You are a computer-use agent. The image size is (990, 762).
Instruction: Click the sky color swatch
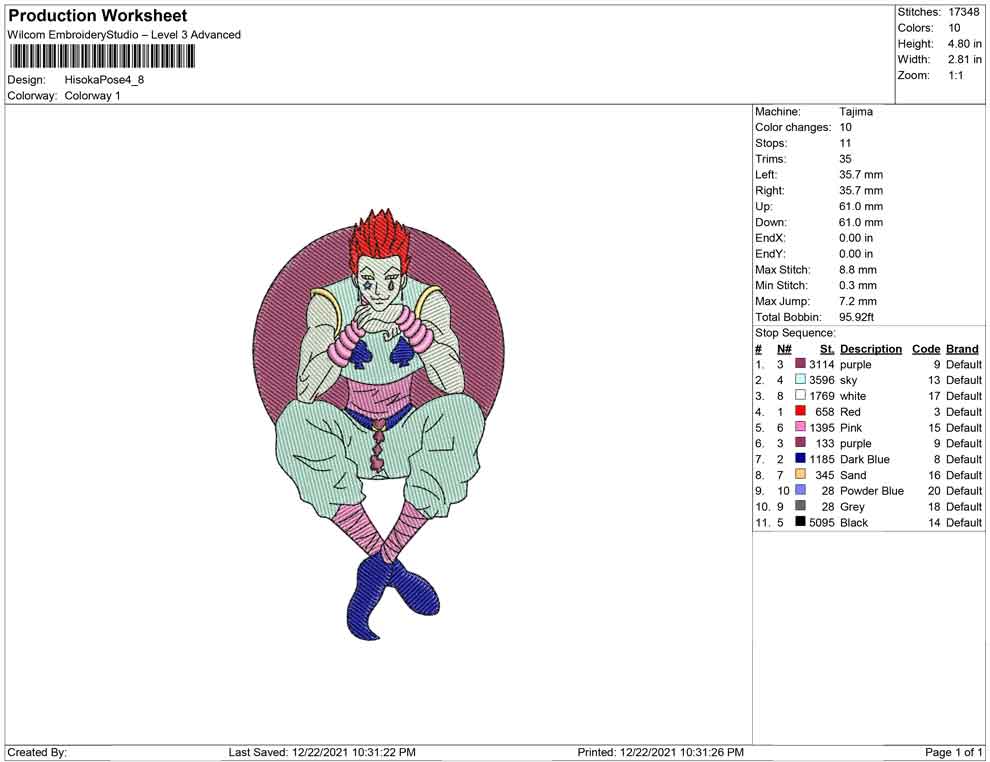pos(800,379)
